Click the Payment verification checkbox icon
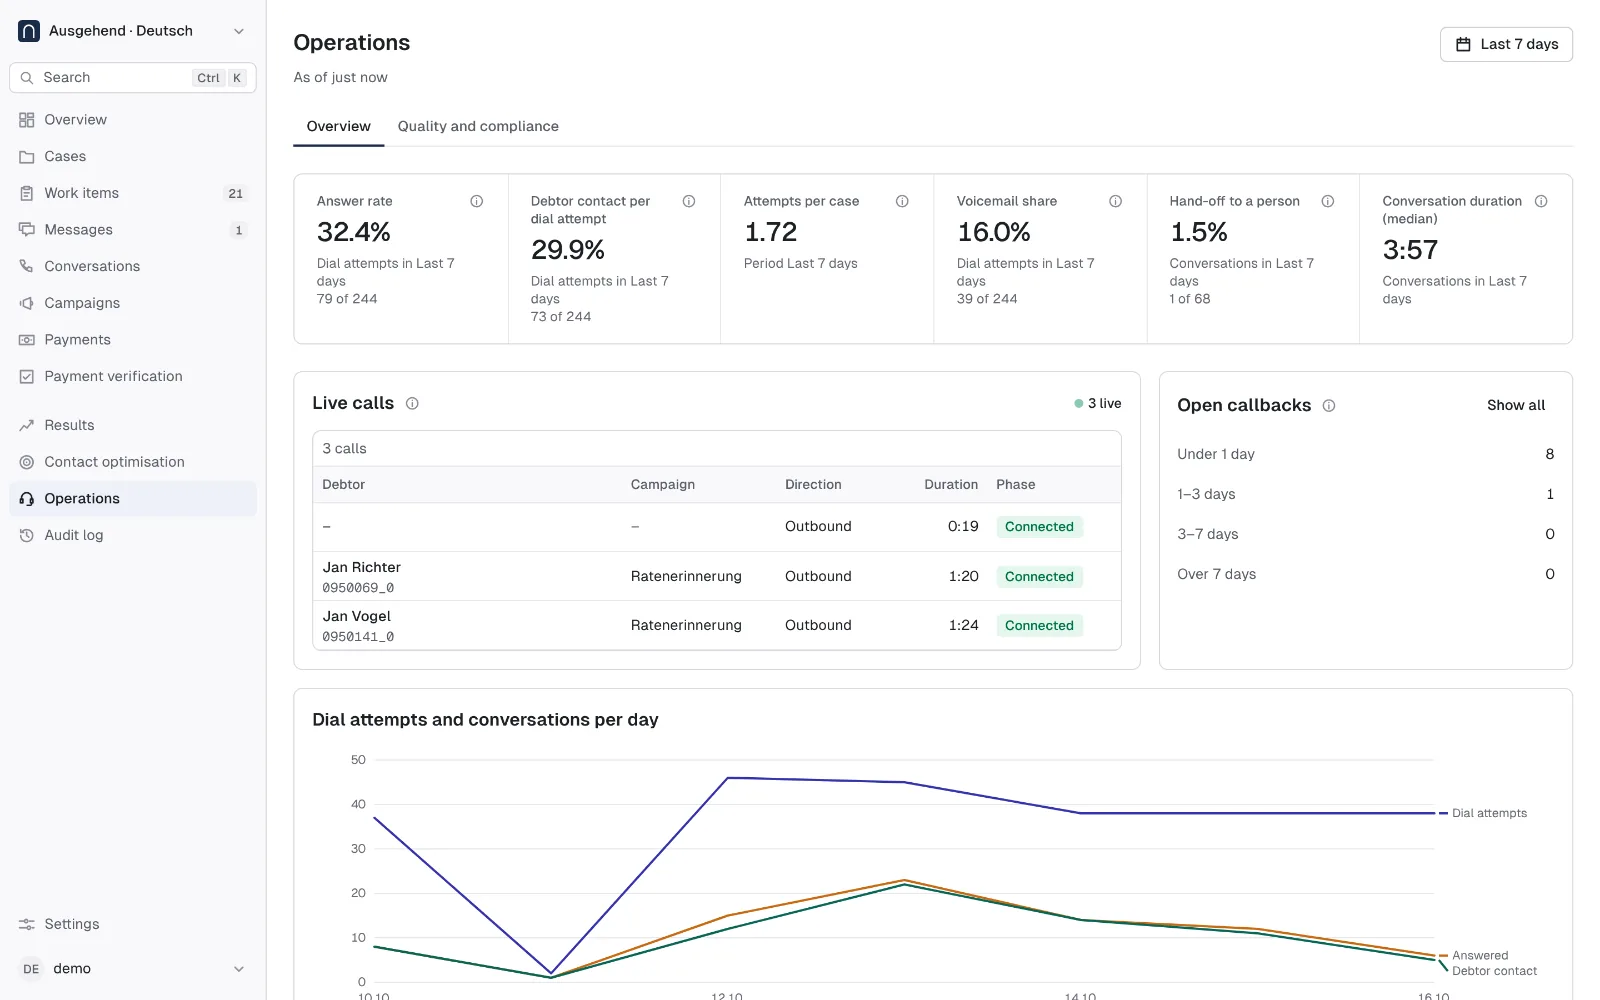 pos(27,377)
